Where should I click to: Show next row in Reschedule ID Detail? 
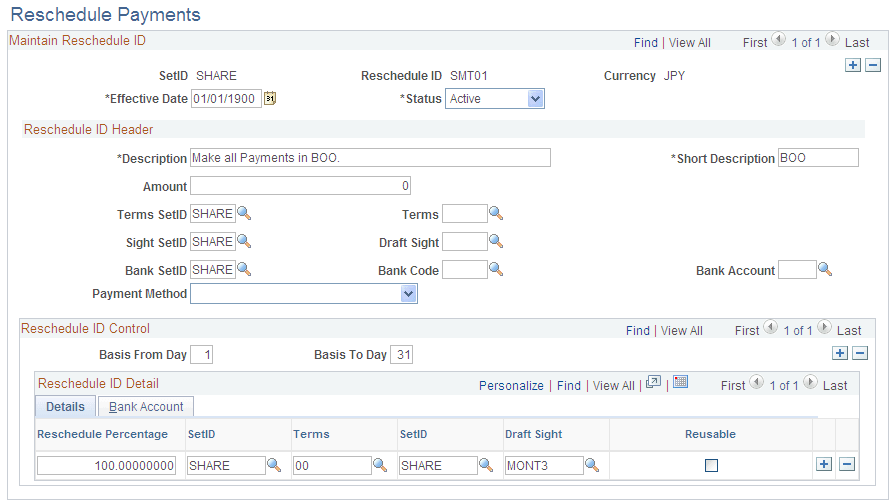coord(810,382)
